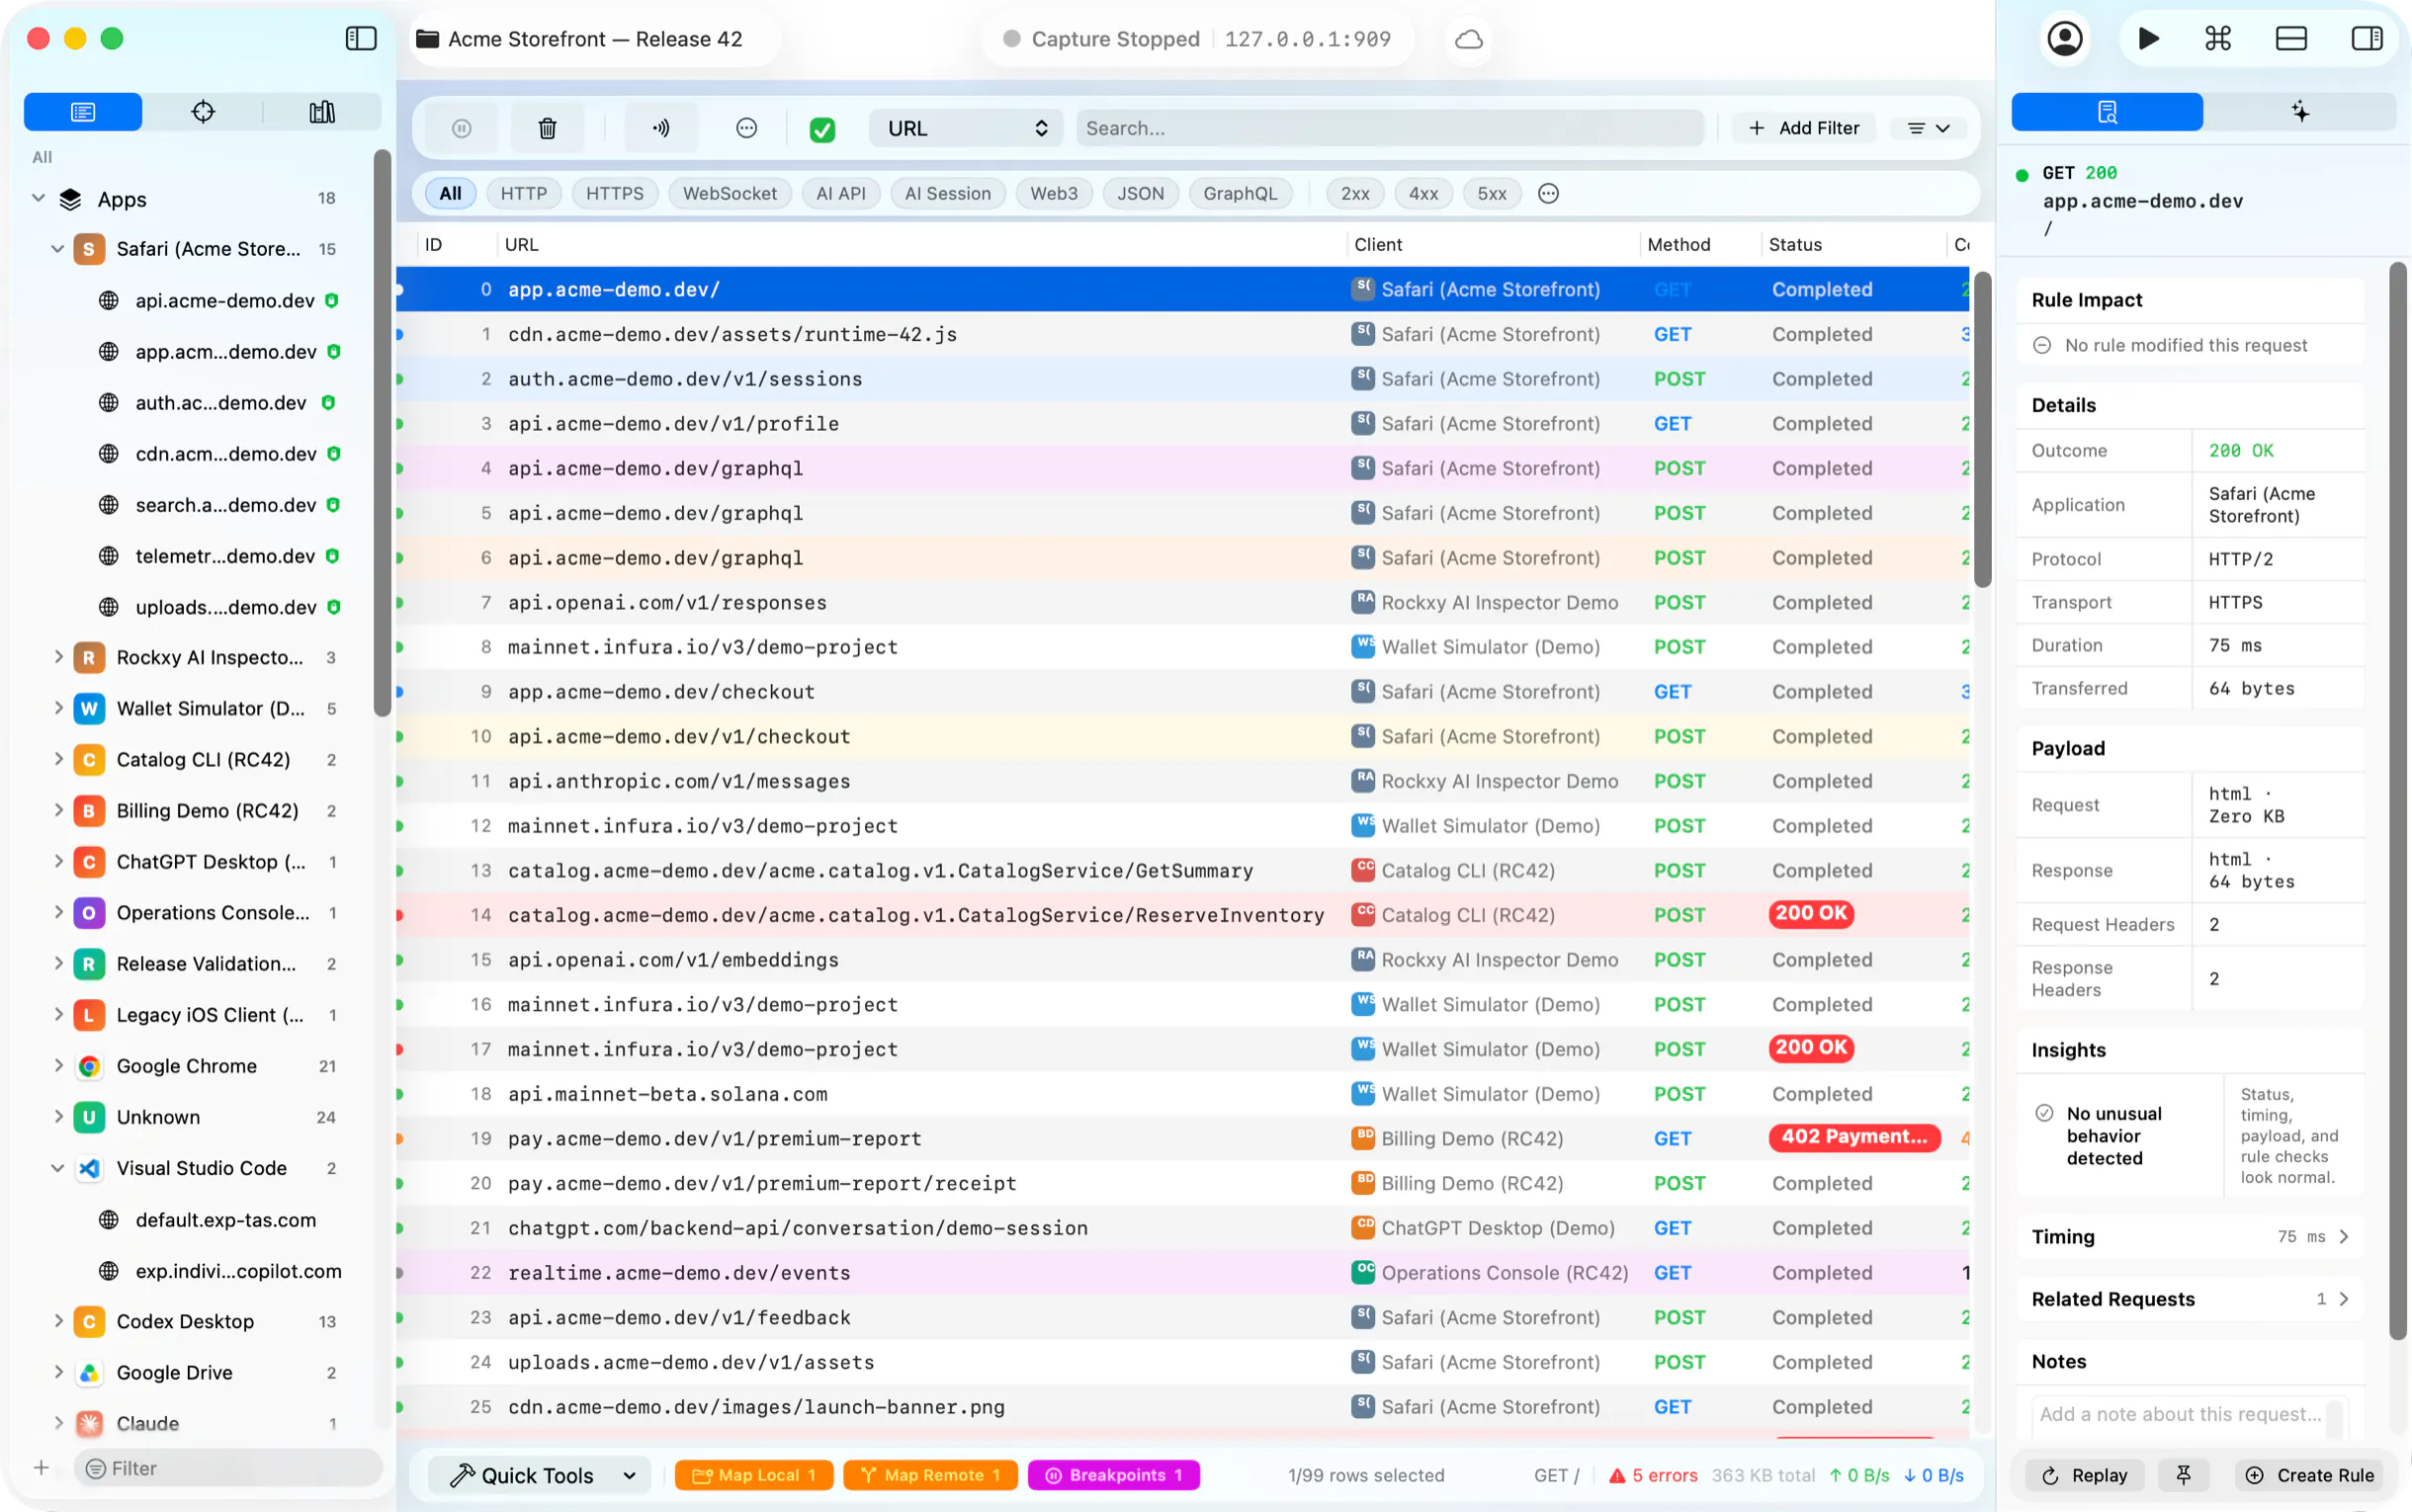2412x1512 pixels.
Task: Select the JSON filter tab
Action: pos(1140,193)
